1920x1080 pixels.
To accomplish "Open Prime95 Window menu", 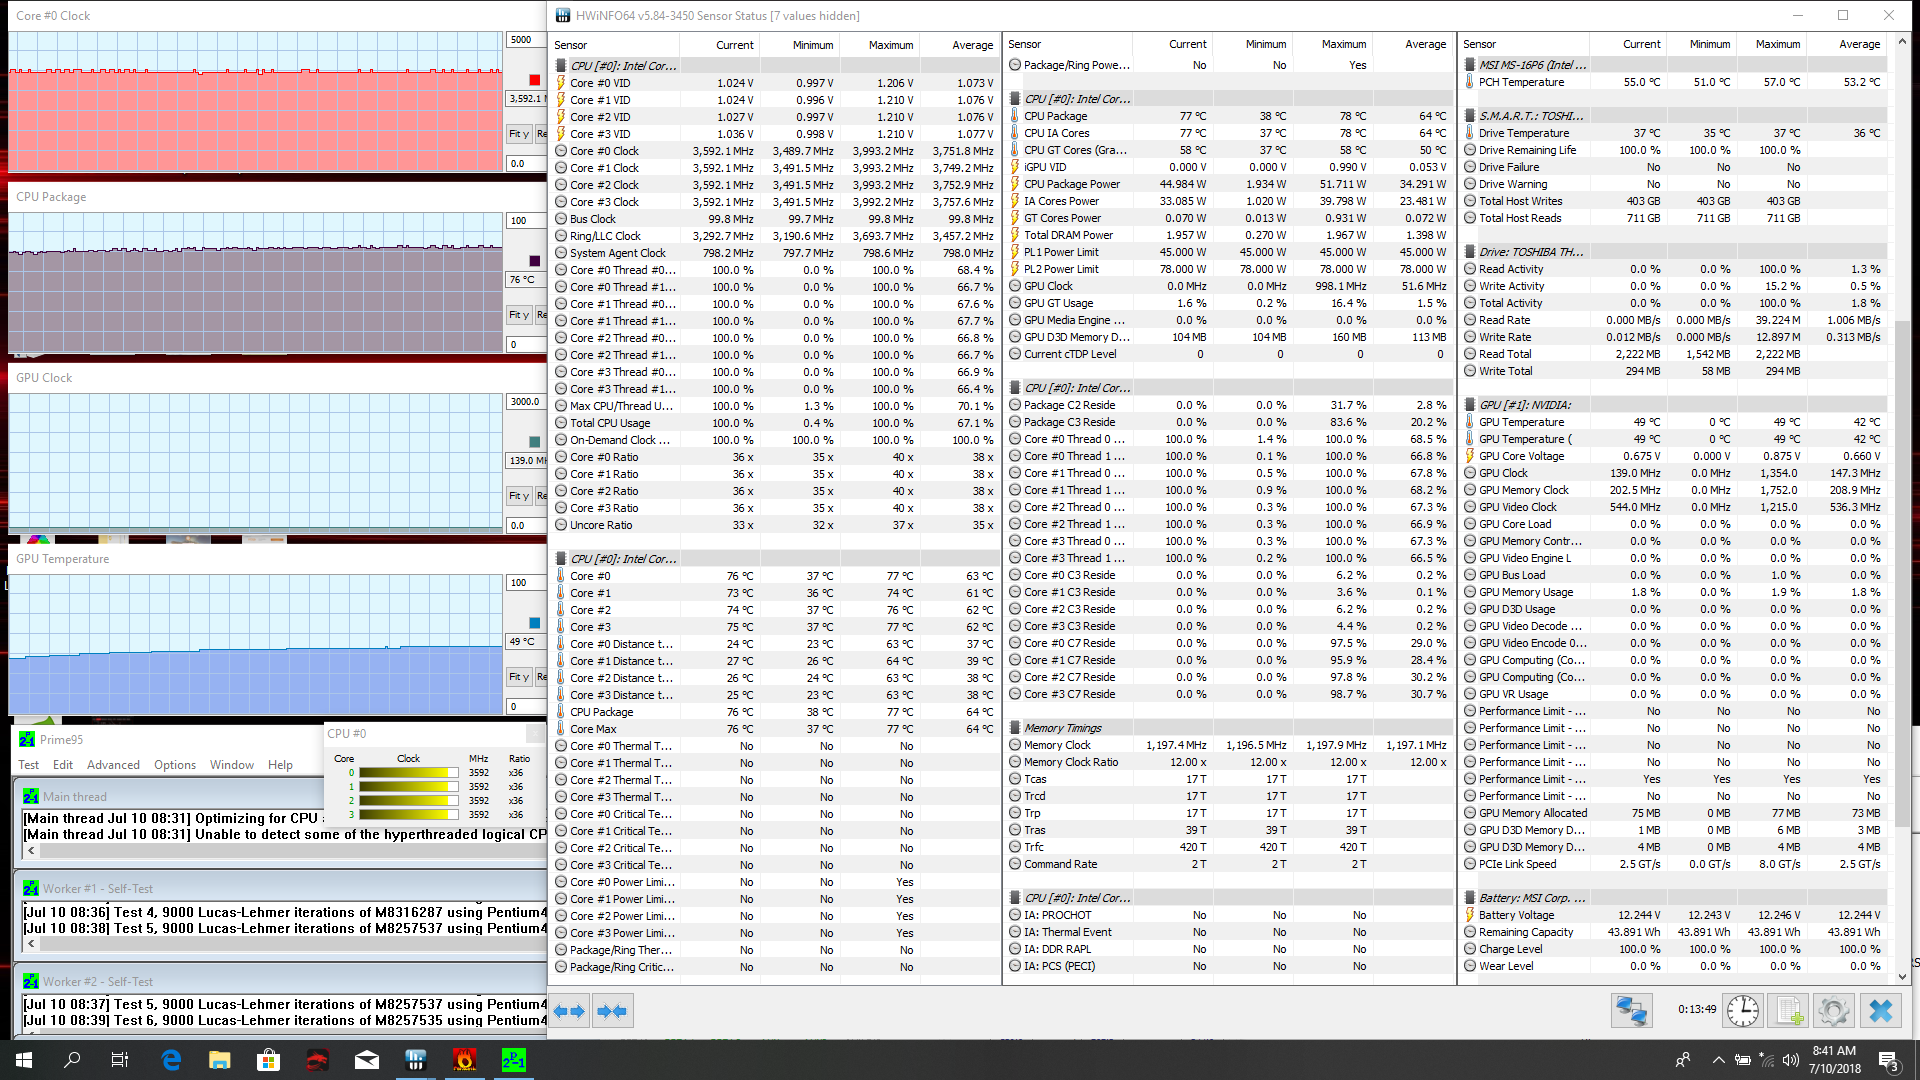I will point(232,765).
